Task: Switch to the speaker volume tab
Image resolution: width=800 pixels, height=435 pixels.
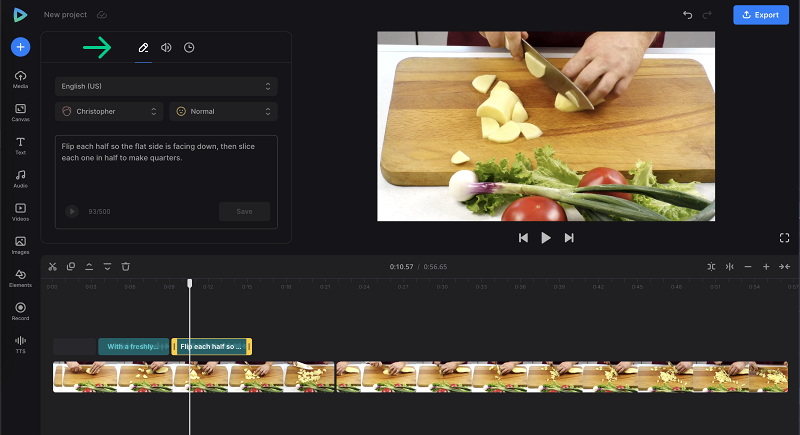Action: click(x=166, y=47)
